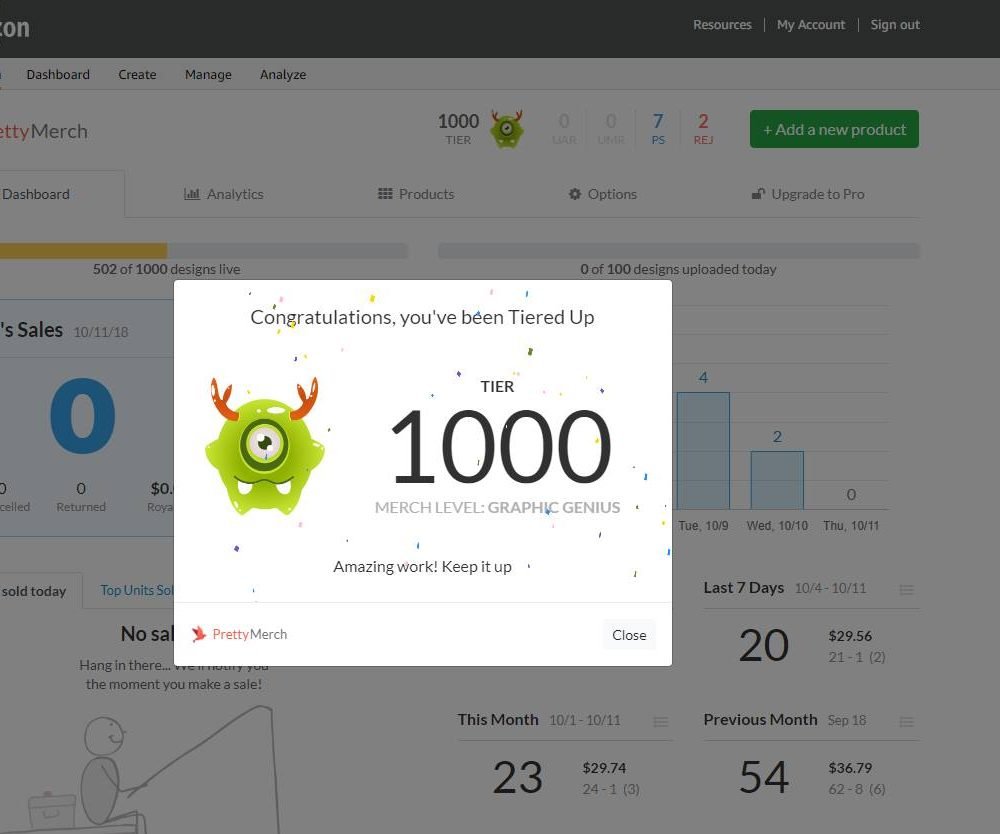
Task: Toggle the This Month panel list options
Action: [660, 721]
